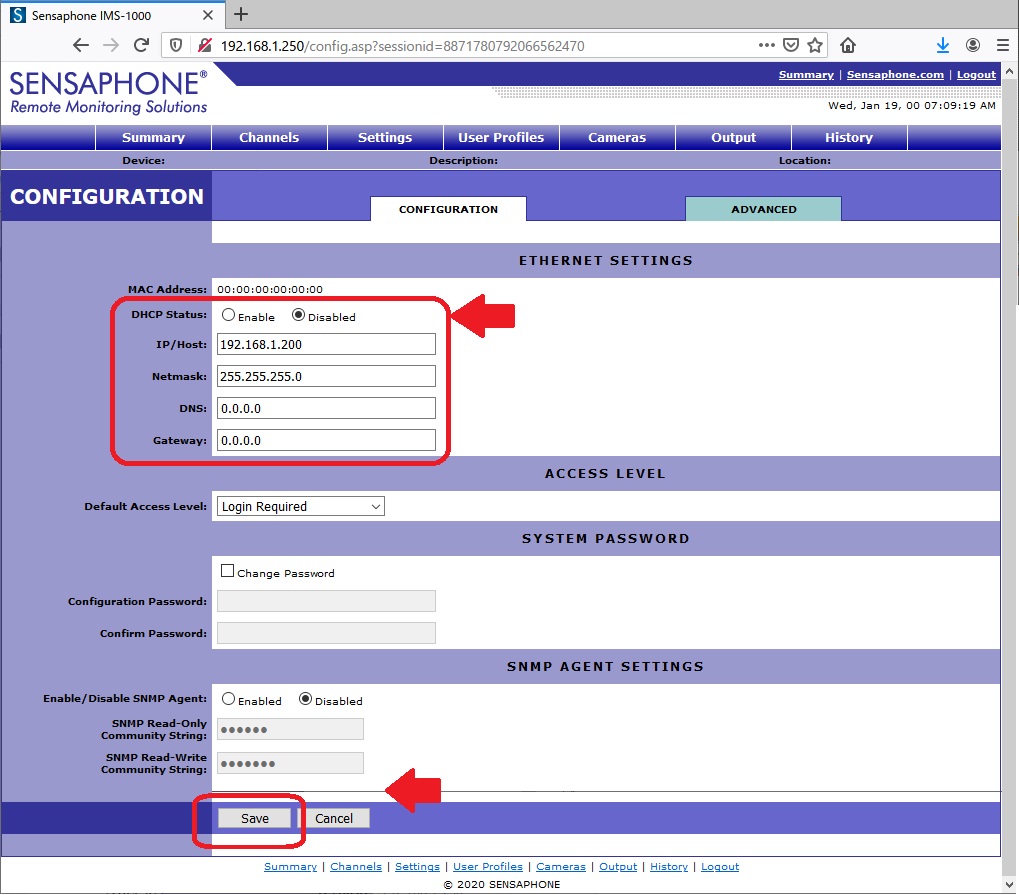The width and height of the screenshot is (1019, 895).
Task: Click the Summary link in header
Action: (x=806, y=75)
